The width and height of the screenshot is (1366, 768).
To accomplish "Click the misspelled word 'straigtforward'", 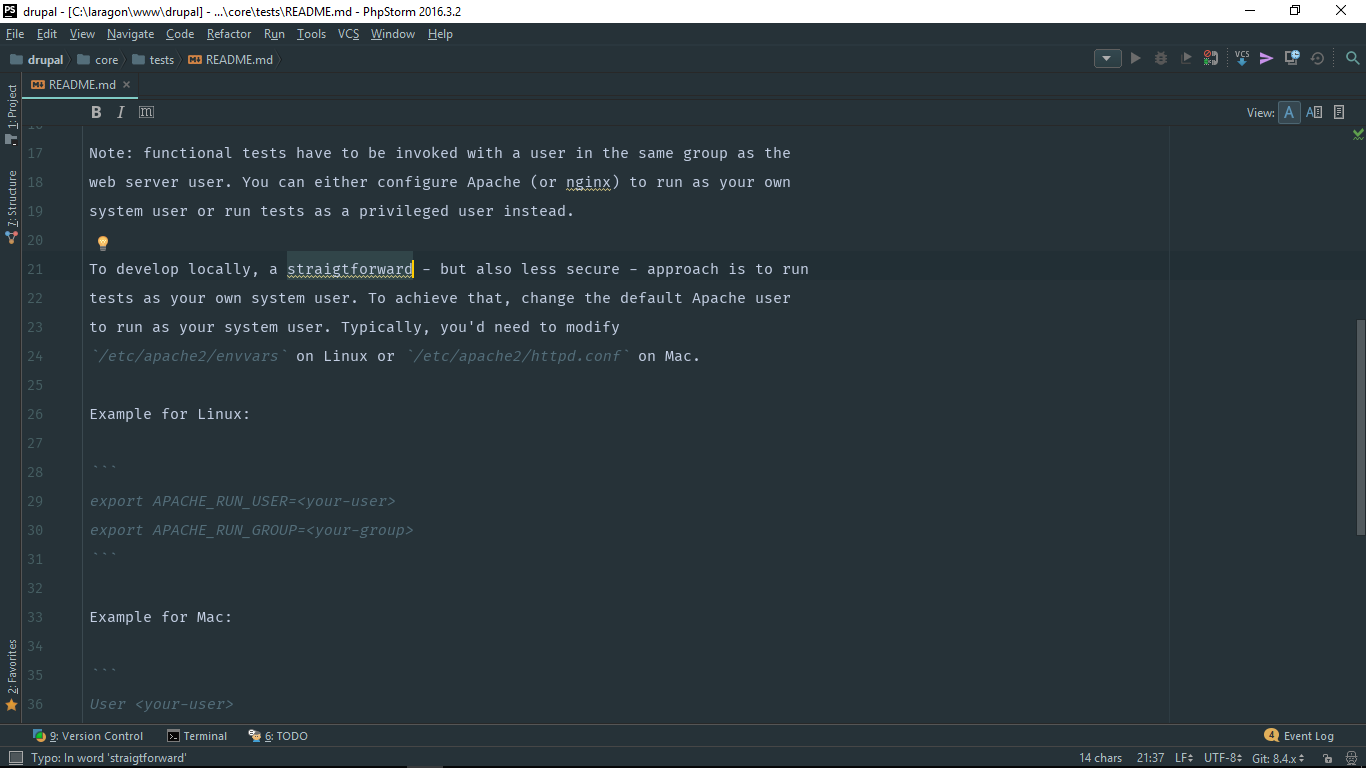I will pos(350,269).
